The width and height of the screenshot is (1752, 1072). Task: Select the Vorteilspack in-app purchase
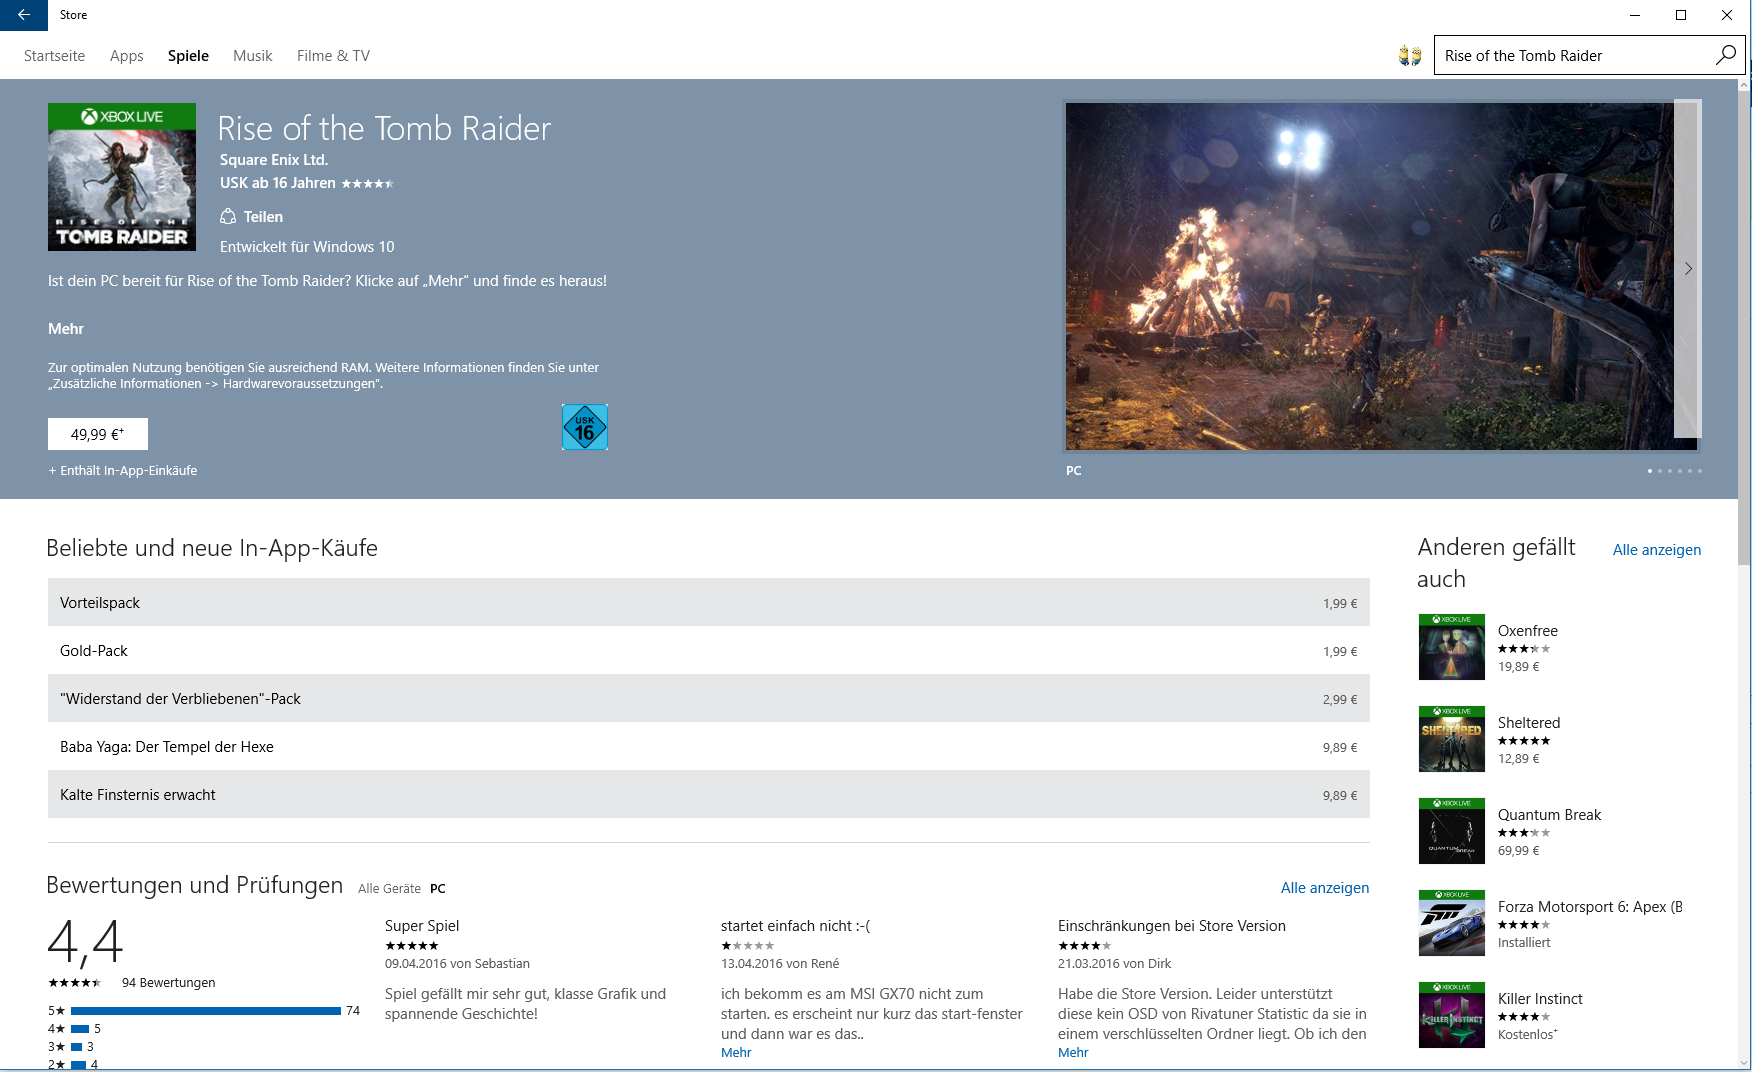coord(708,602)
